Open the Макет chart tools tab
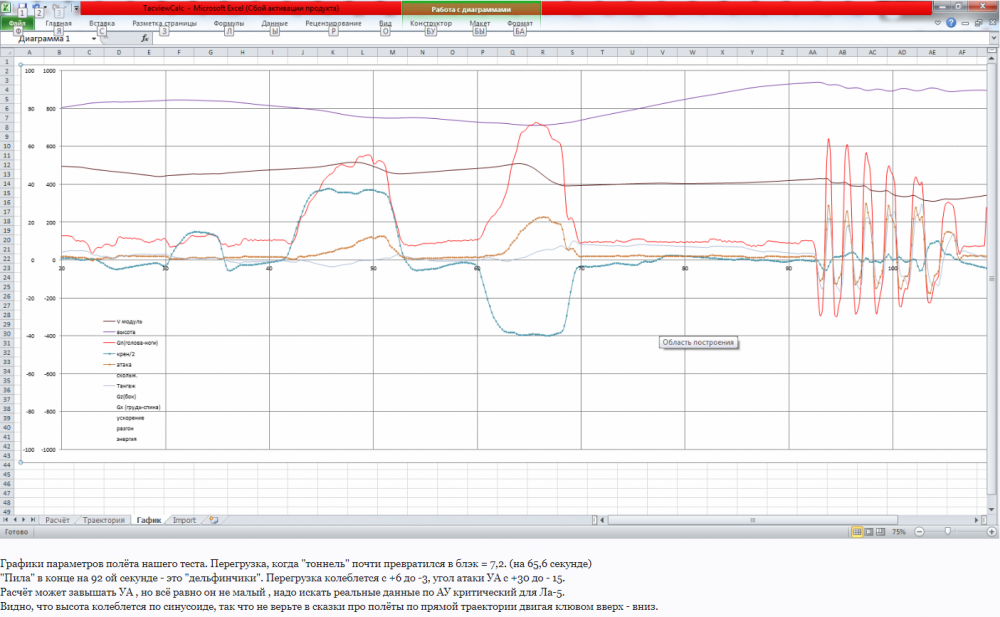This screenshot has width=1000, height=617. click(x=480, y=23)
